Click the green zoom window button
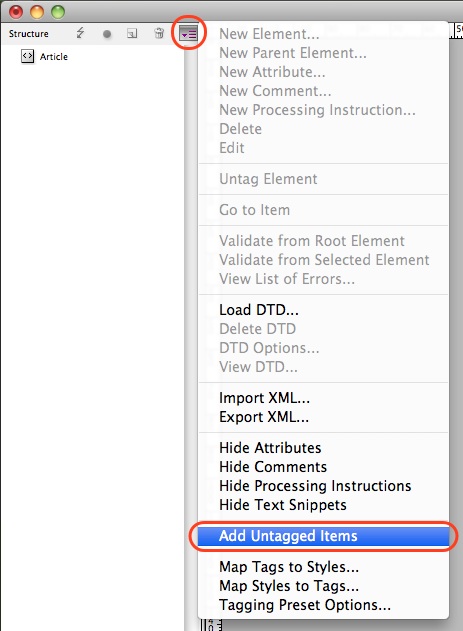Image resolution: width=463 pixels, height=631 pixels. pyautogui.click(x=58, y=12)
